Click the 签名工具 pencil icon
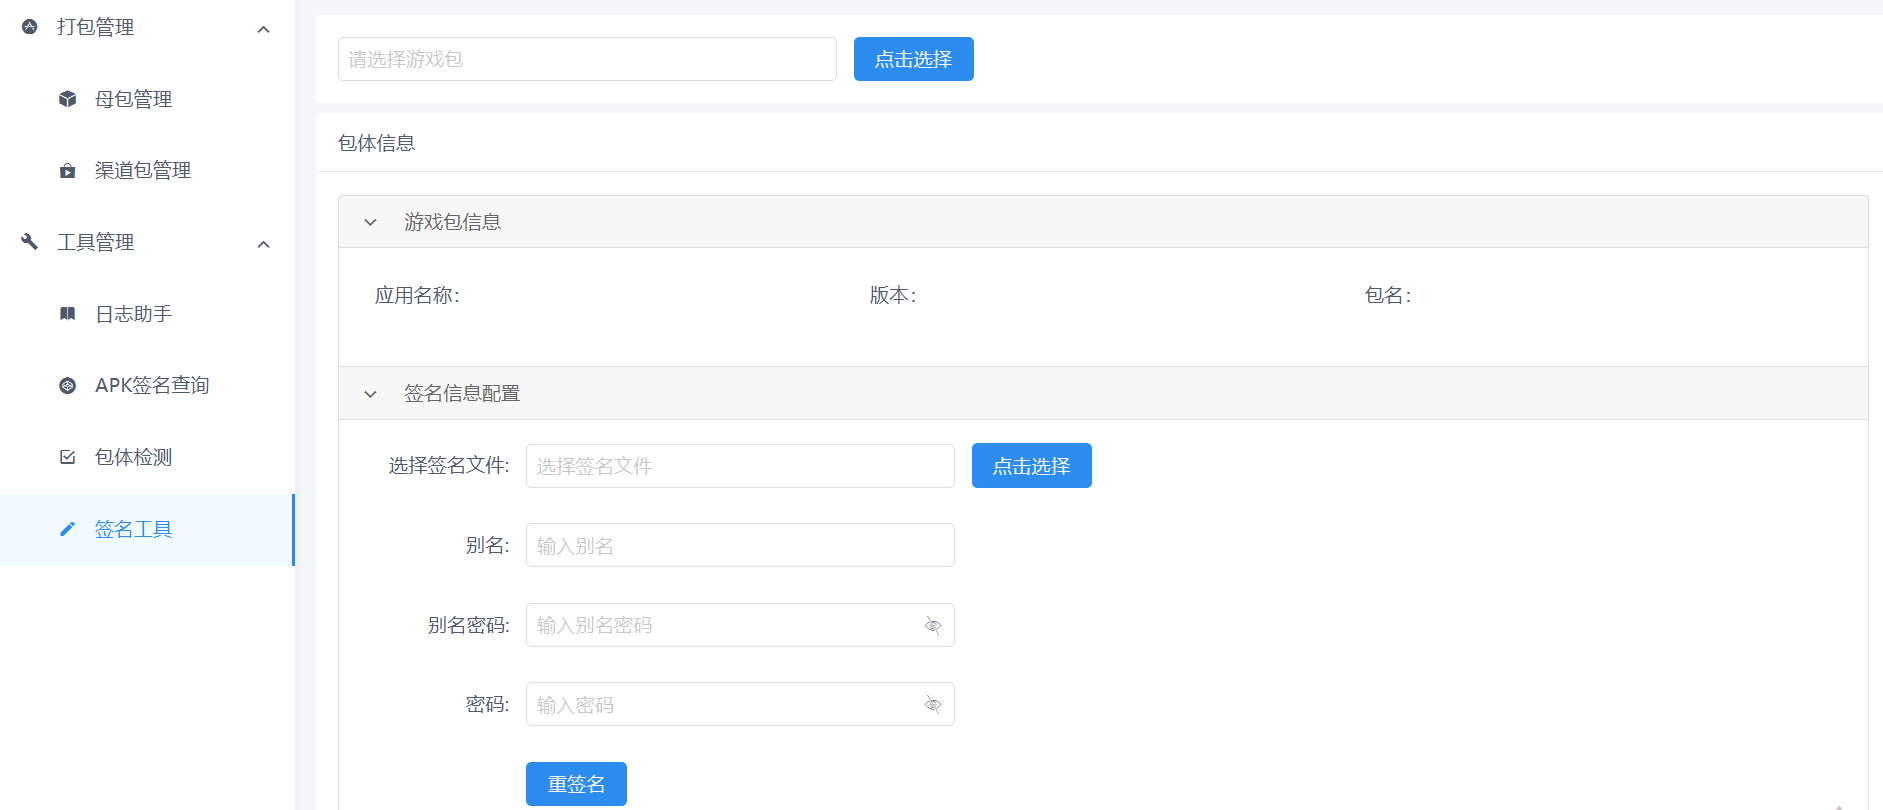Screen dimensions: 1883x810 [x=68, y=529]
